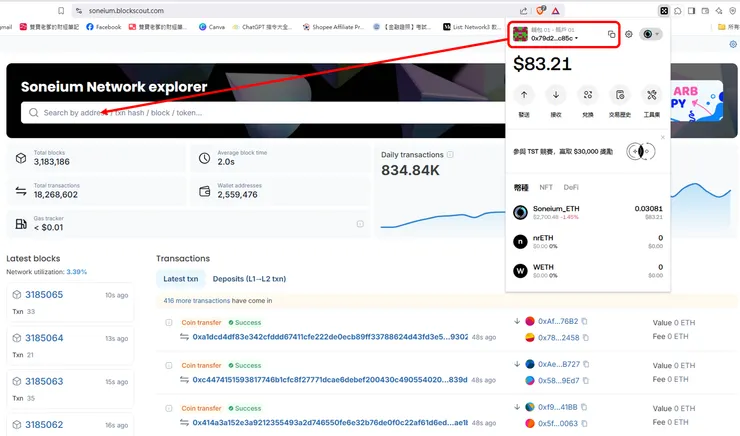
Task: Copy address 0x5f...0063
Action: [584, 423]
